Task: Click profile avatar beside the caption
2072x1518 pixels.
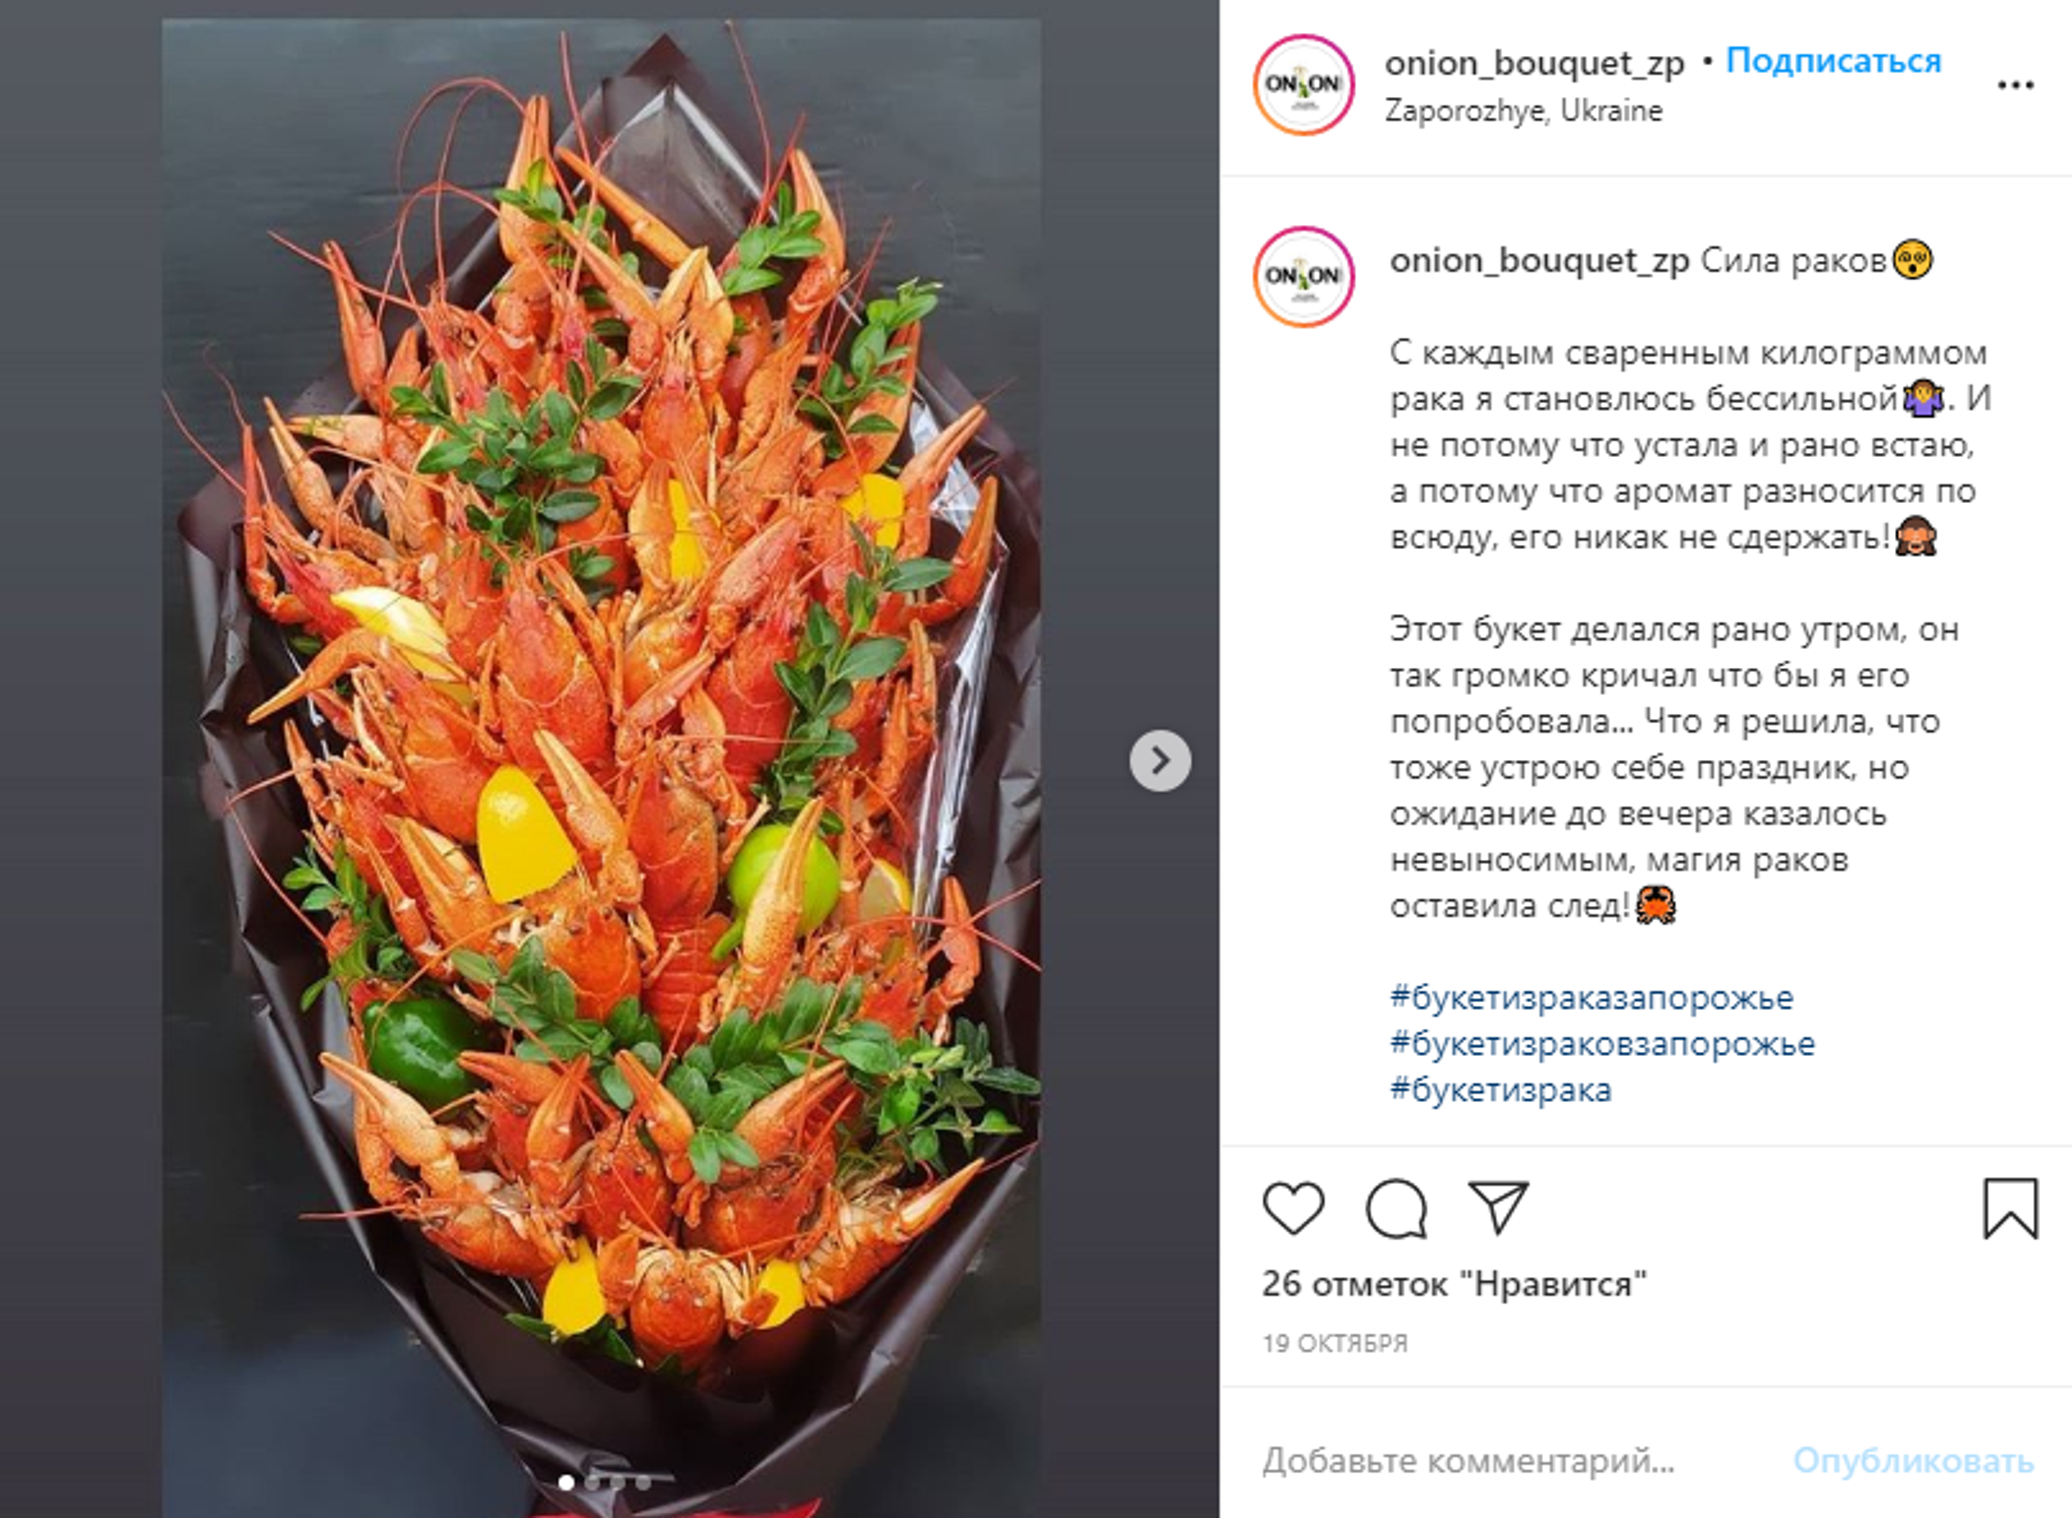Action: coord(1304,277)
